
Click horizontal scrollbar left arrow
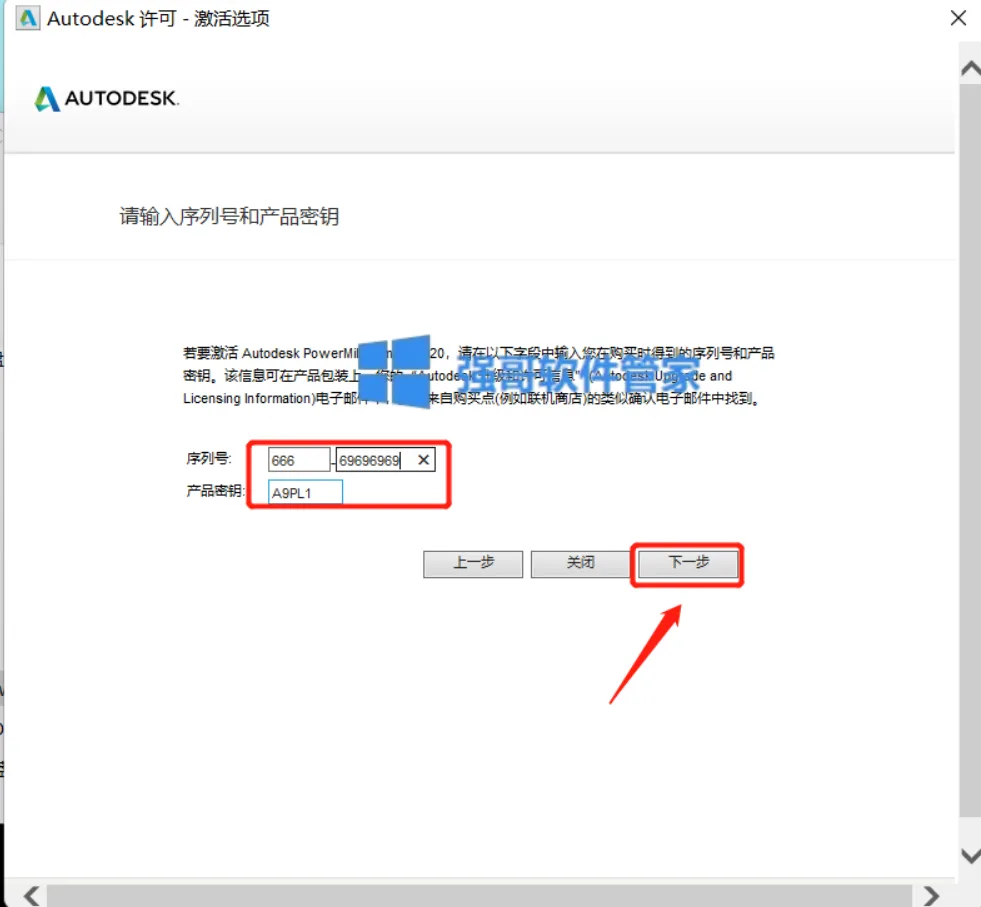pos(31,896)
